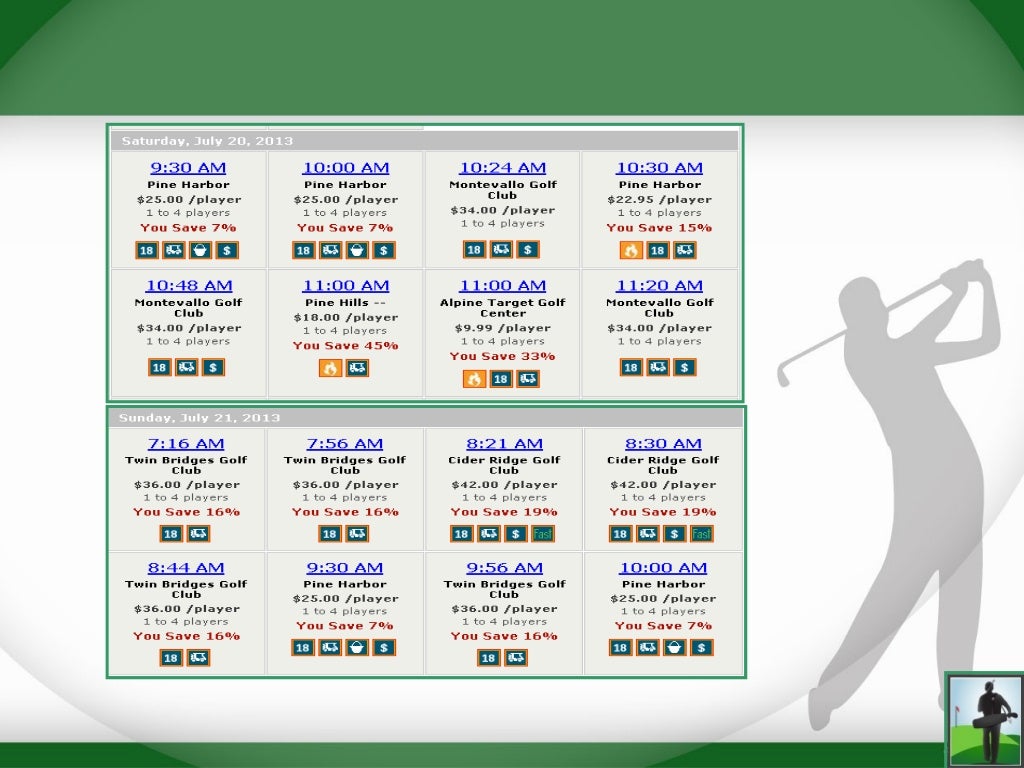Click the 'You Save 45%' text
Viewport: 1024px width, 768px height.
click(x=345, y=345)
